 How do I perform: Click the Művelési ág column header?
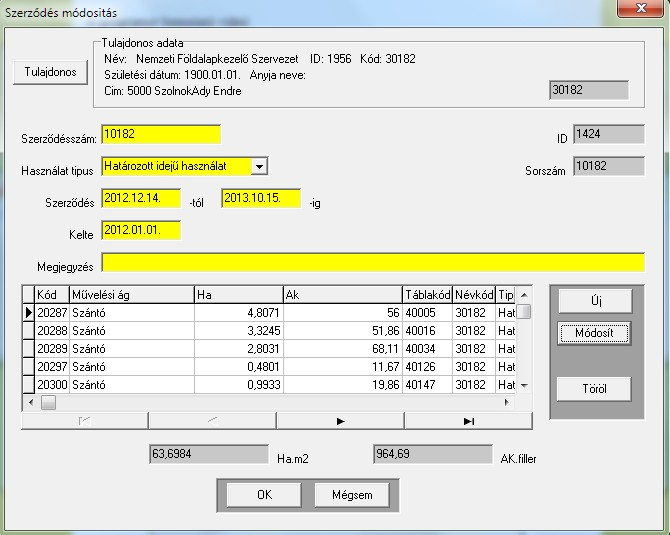click(132, 295)
